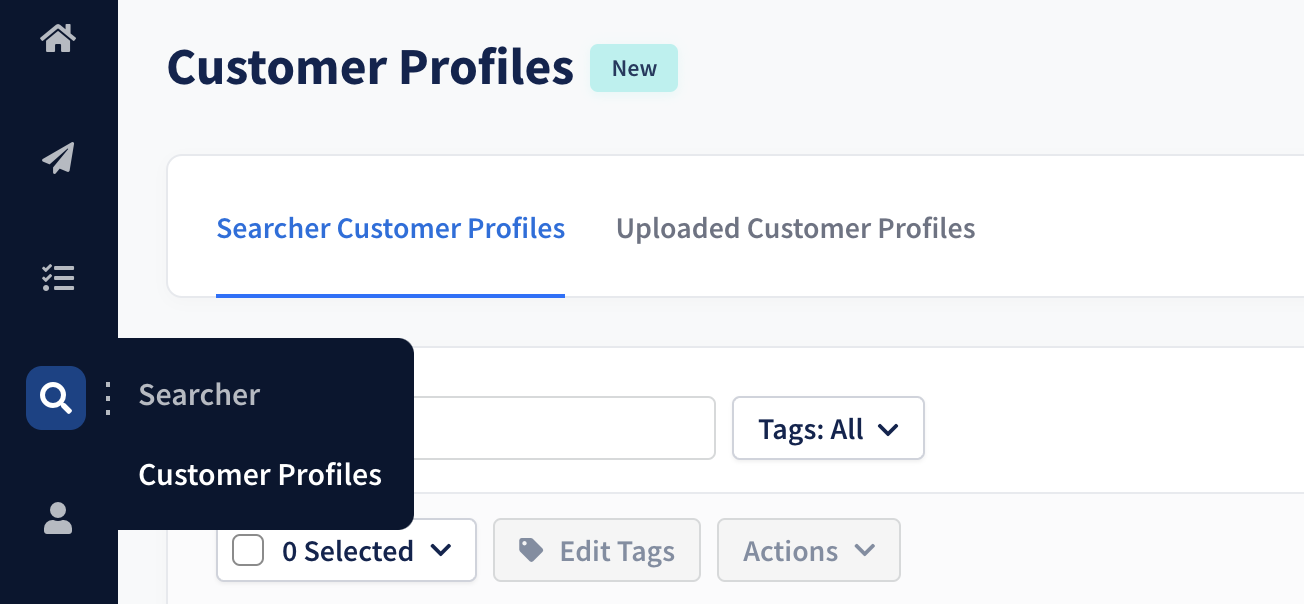
Task: Click the New badge next to title
Action: pos(634,68)
